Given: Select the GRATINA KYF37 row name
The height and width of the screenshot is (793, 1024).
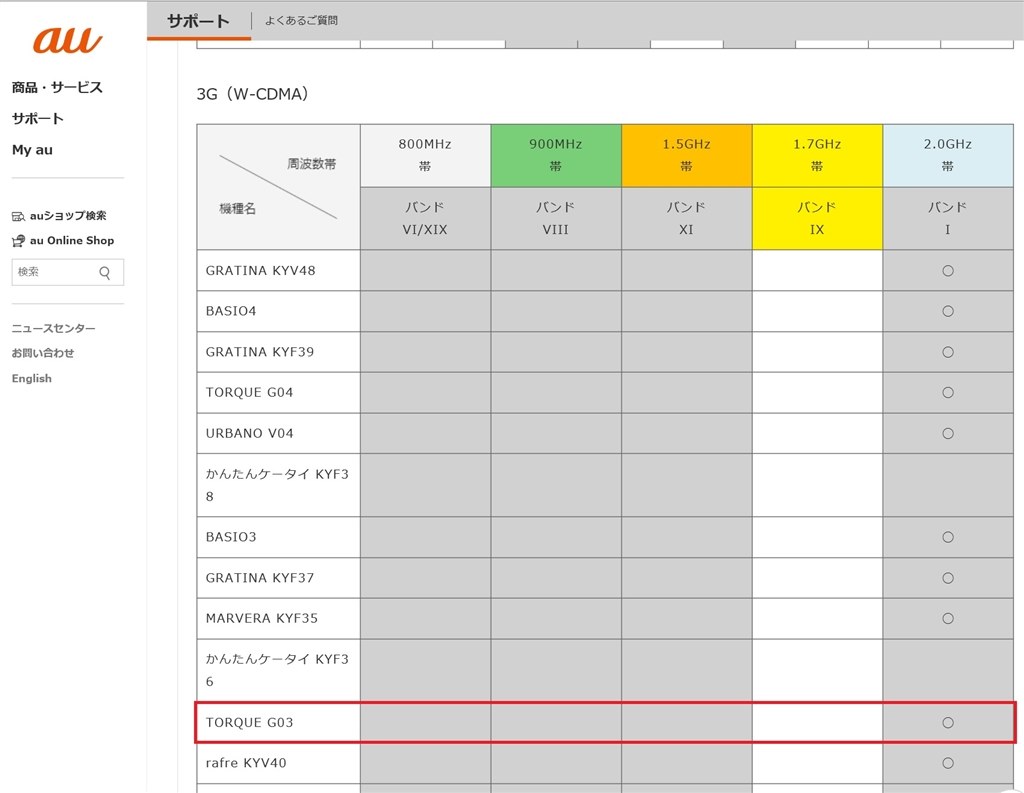Looking at the screenshot, I should coord(260,578).
